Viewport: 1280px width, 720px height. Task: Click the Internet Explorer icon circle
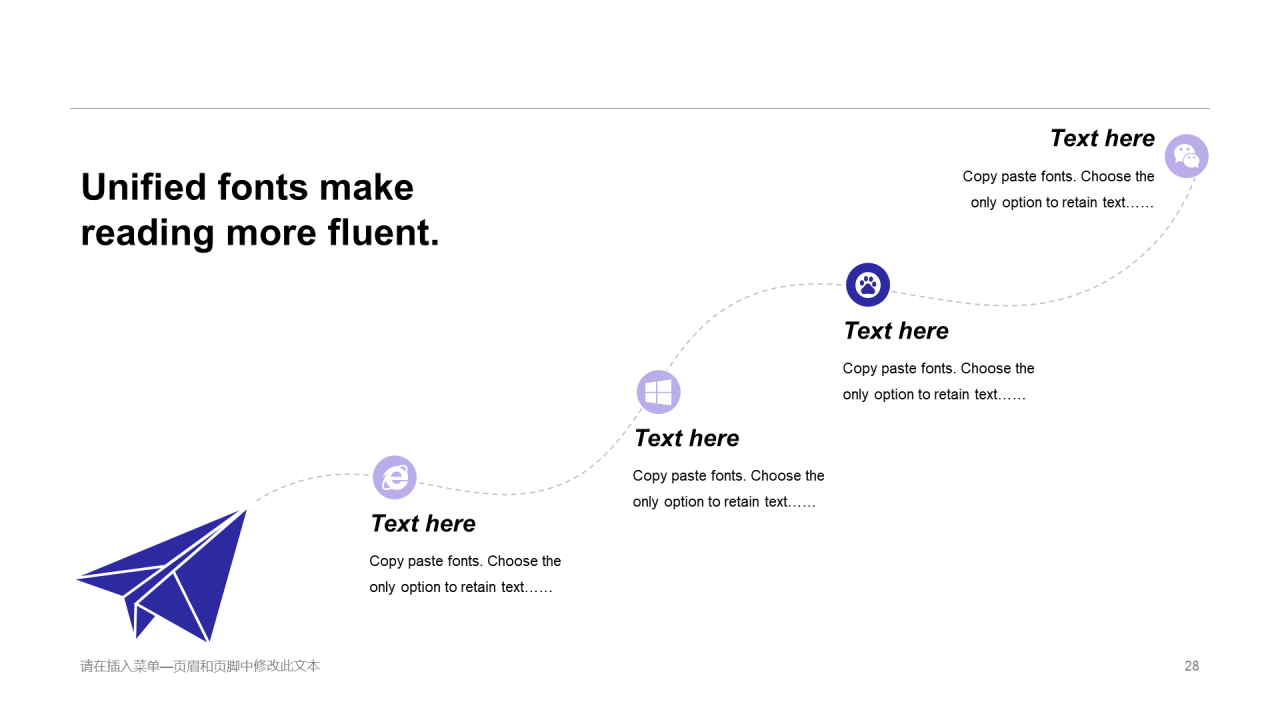pyautogui.click(x=395, y=477)
